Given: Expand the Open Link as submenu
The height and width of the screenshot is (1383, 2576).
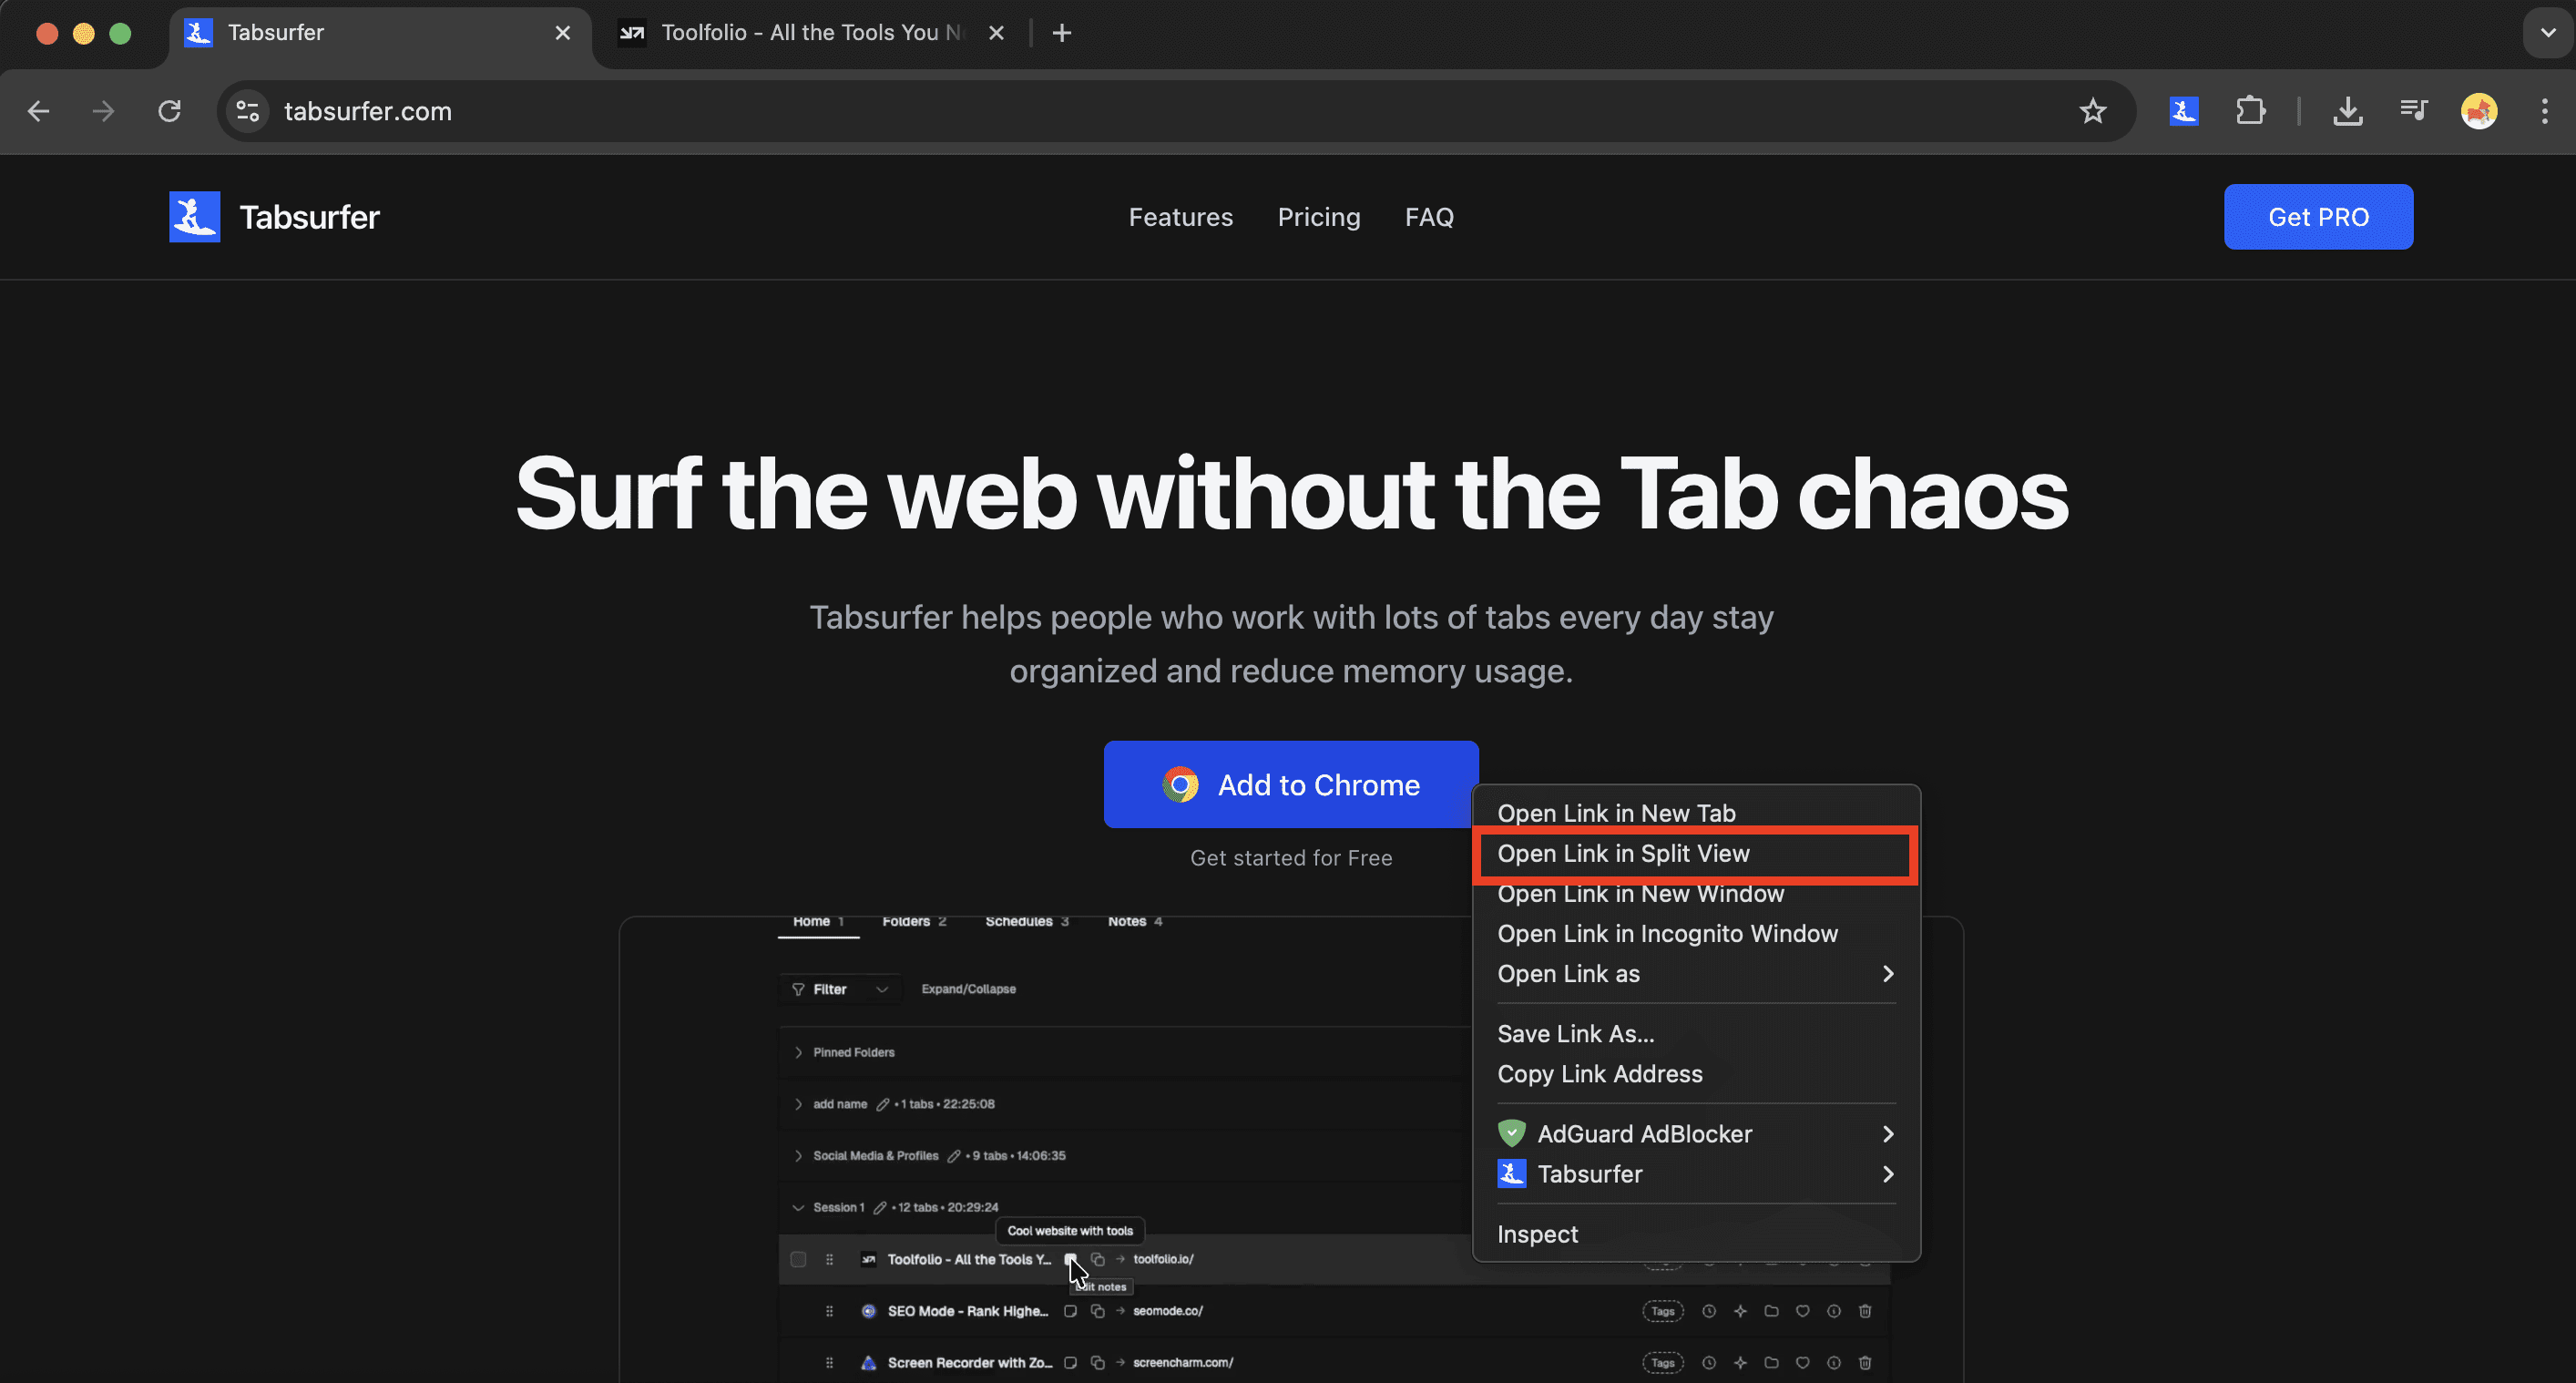Looking at the screenshot, I should point(1695,974).
